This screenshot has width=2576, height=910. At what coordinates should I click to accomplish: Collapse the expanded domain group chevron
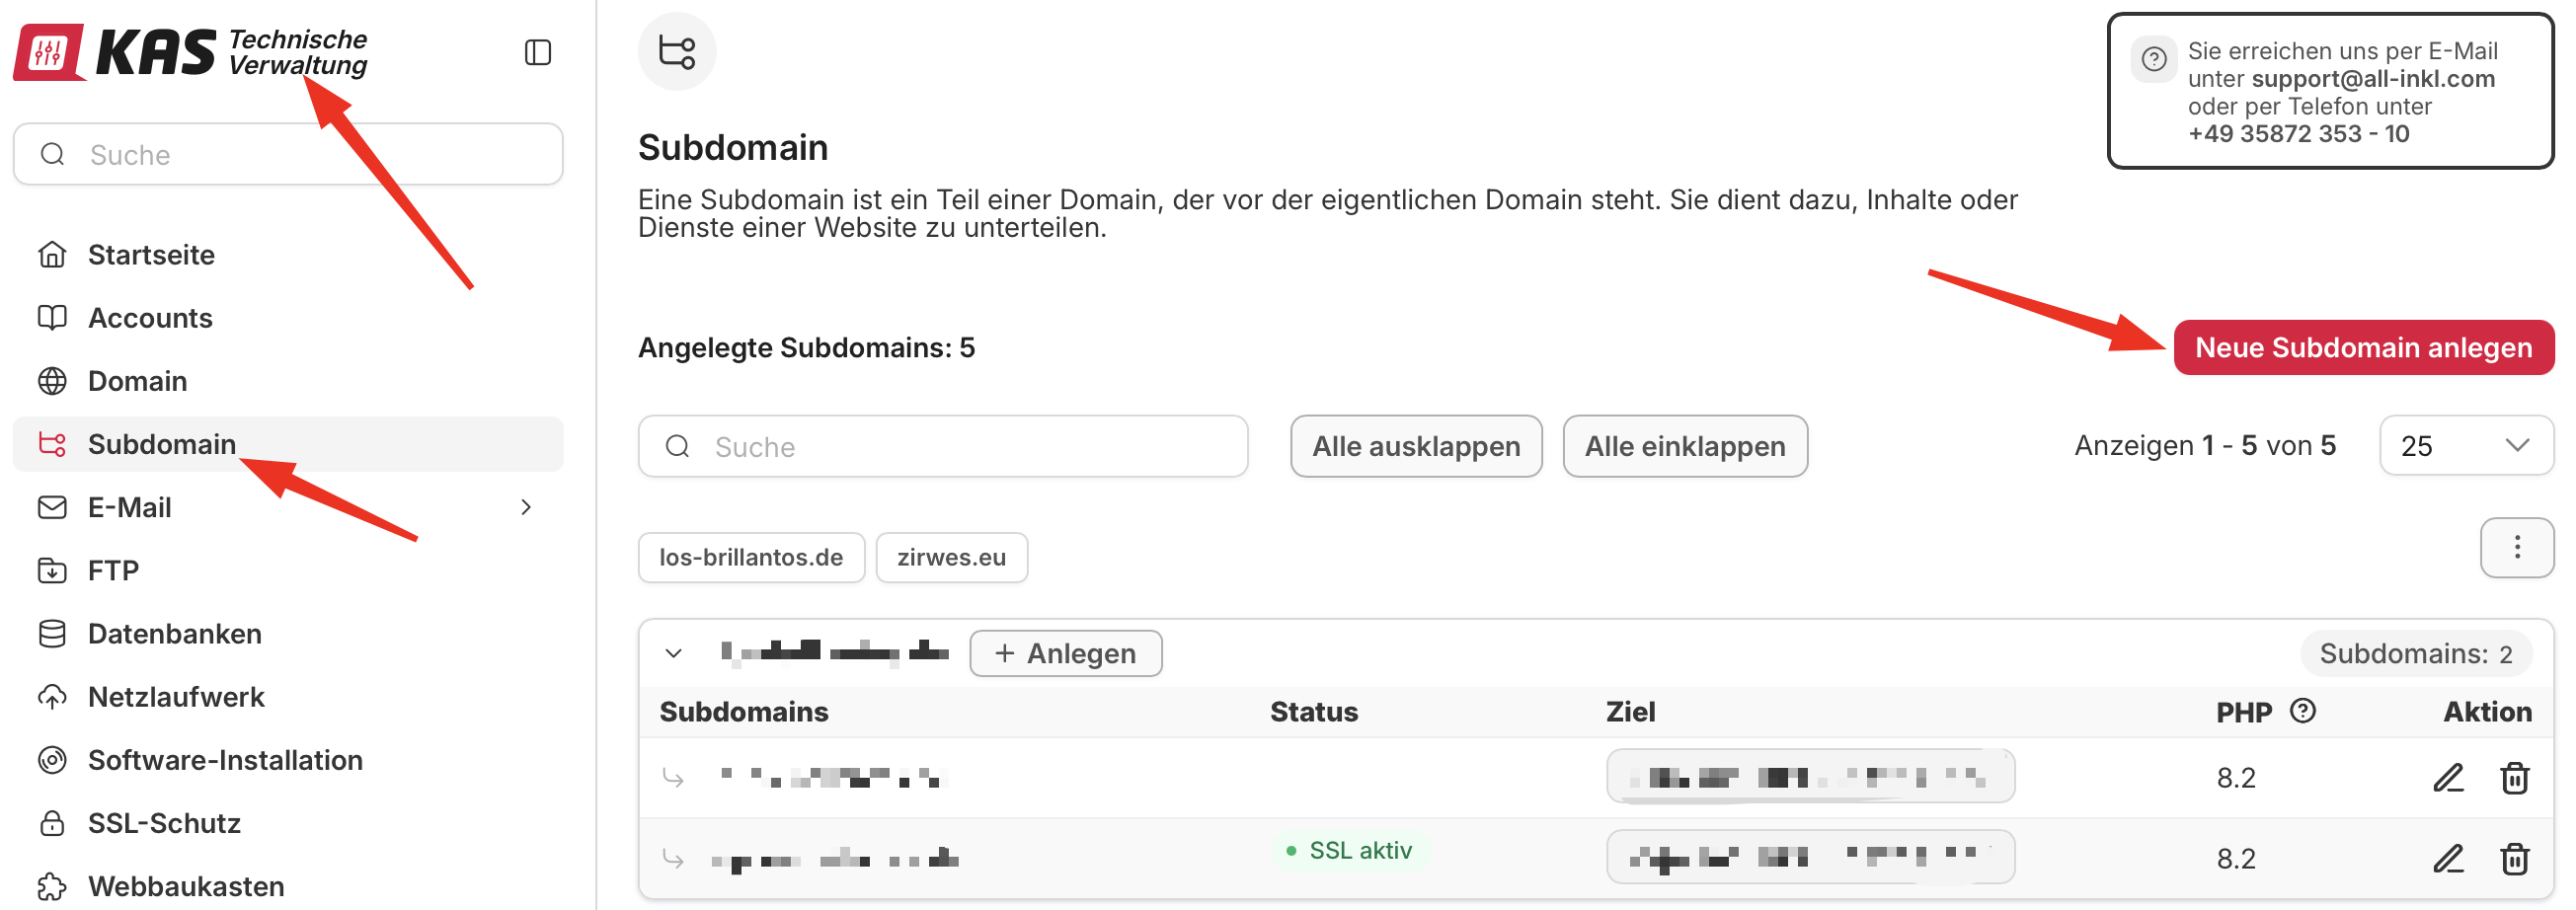pos(674,653)
